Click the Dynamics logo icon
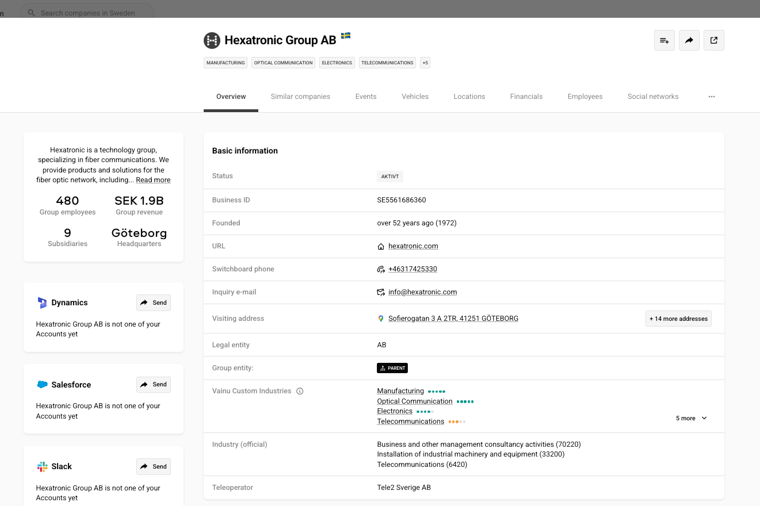Image resolution: width=760 pixels, height=506 pixels. 42,303
